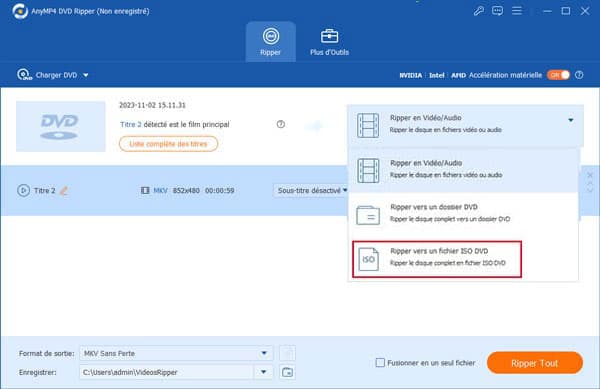Click the 2023-11-02 15.11.31 title

[152, 105]
